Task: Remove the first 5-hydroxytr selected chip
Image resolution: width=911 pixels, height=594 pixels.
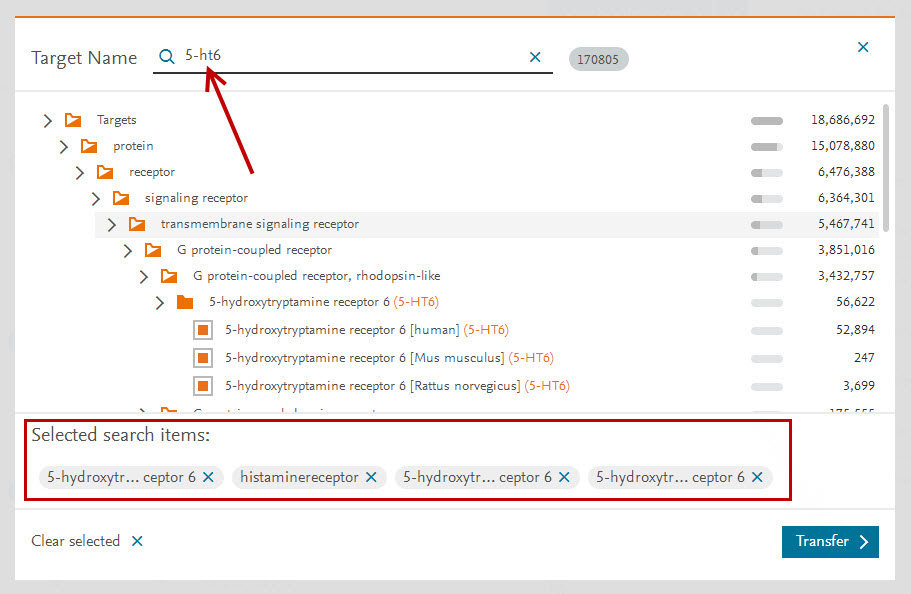Action: 208,478
